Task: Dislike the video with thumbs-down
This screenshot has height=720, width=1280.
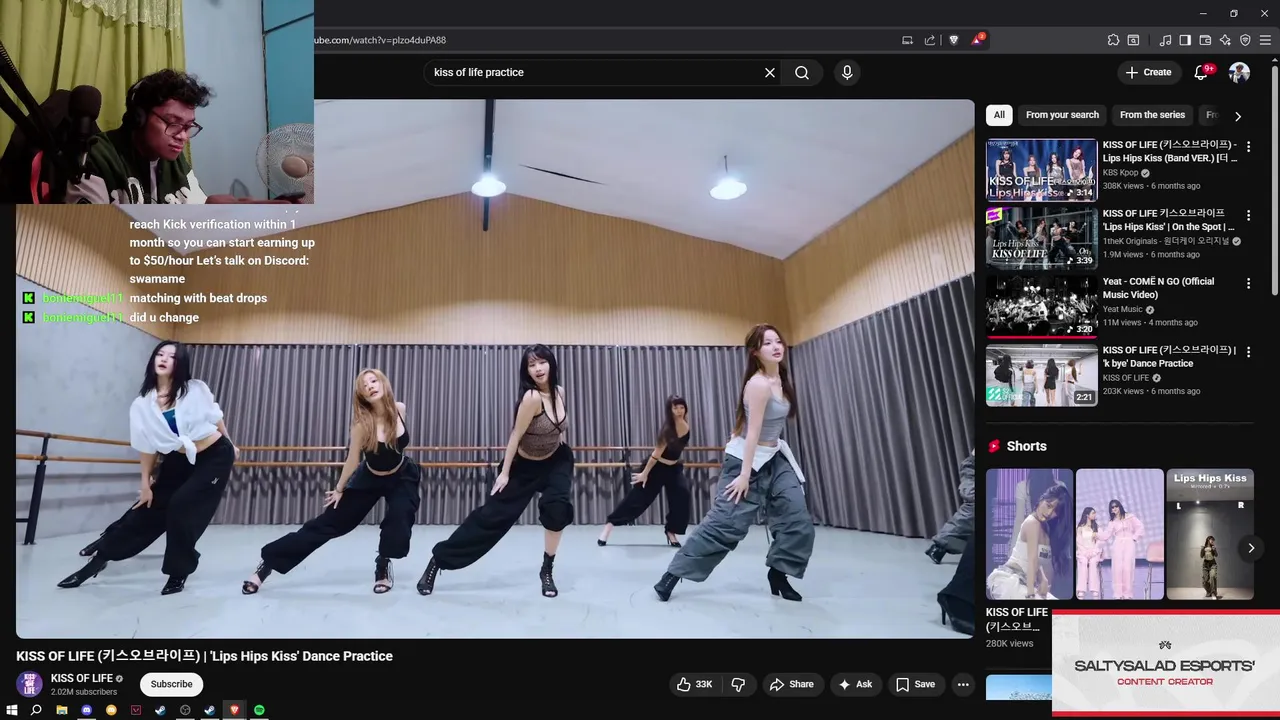Action: pos(738,684)
